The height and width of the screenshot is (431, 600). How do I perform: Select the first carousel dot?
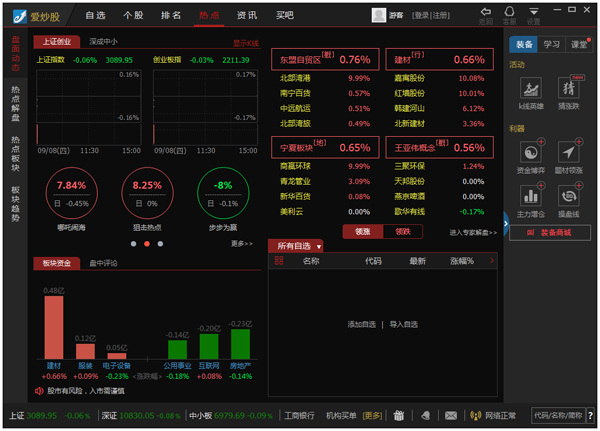134,244
